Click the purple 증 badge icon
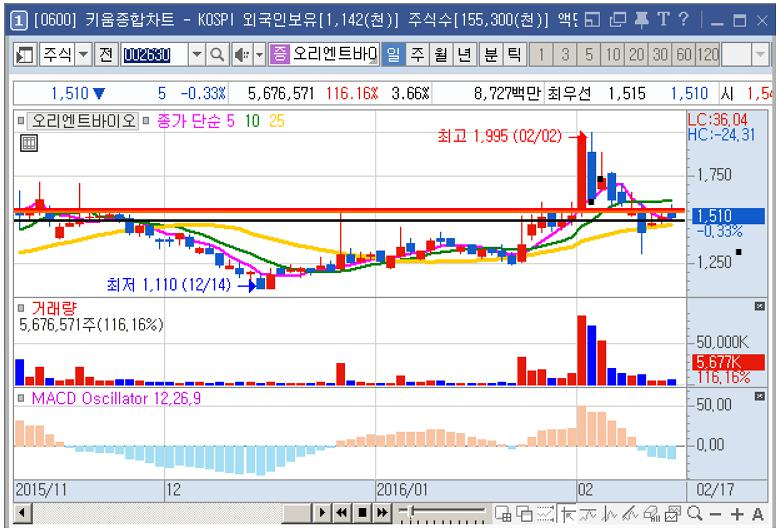Screen dimensions: 779x530 tap(280, 54)
